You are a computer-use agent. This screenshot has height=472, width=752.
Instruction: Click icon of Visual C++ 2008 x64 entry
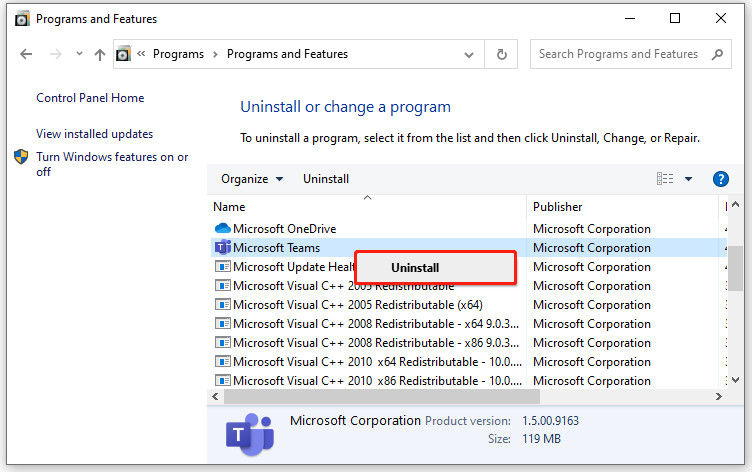[223, 323]
